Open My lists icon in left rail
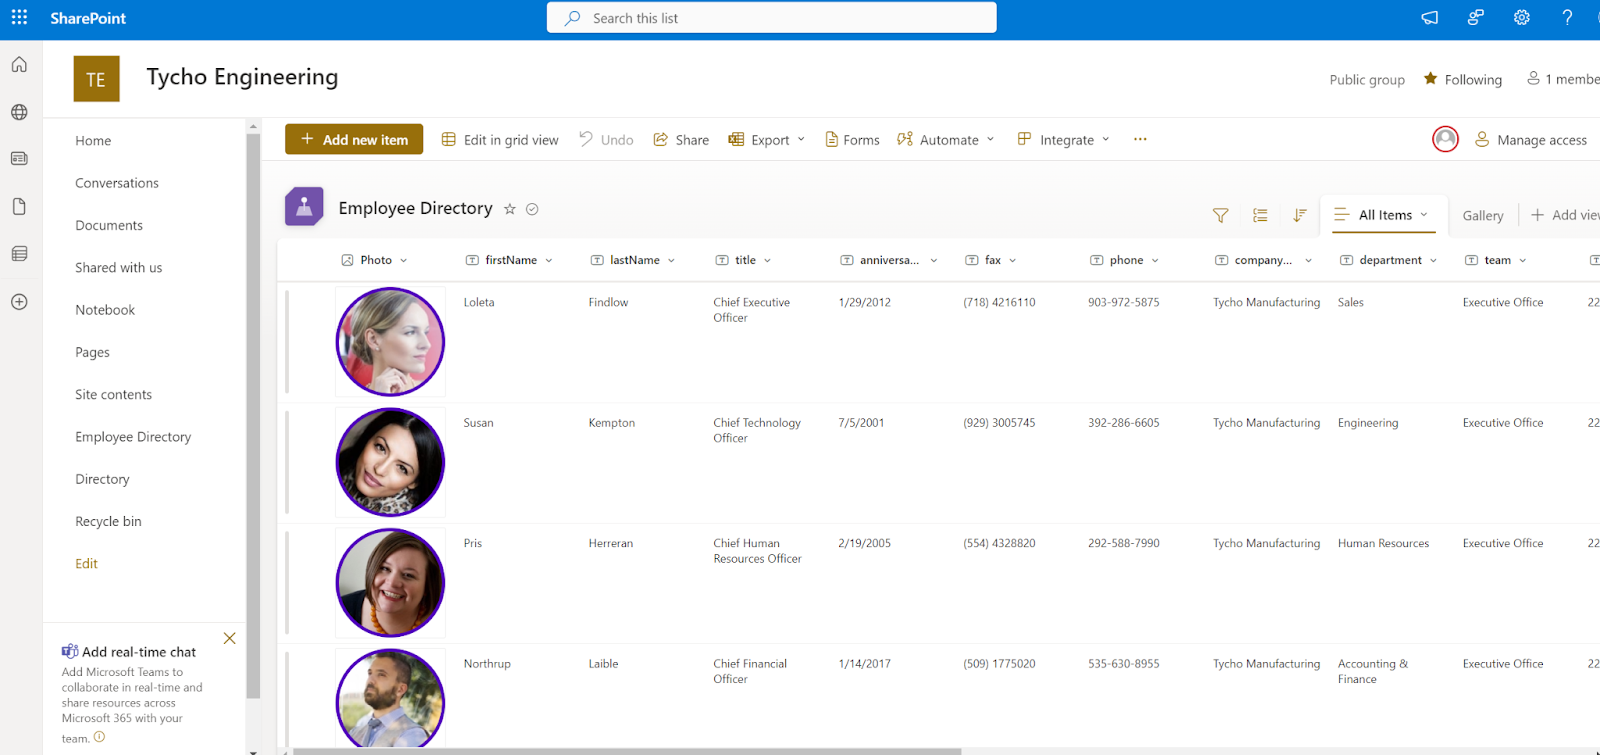 click(19, 254)
